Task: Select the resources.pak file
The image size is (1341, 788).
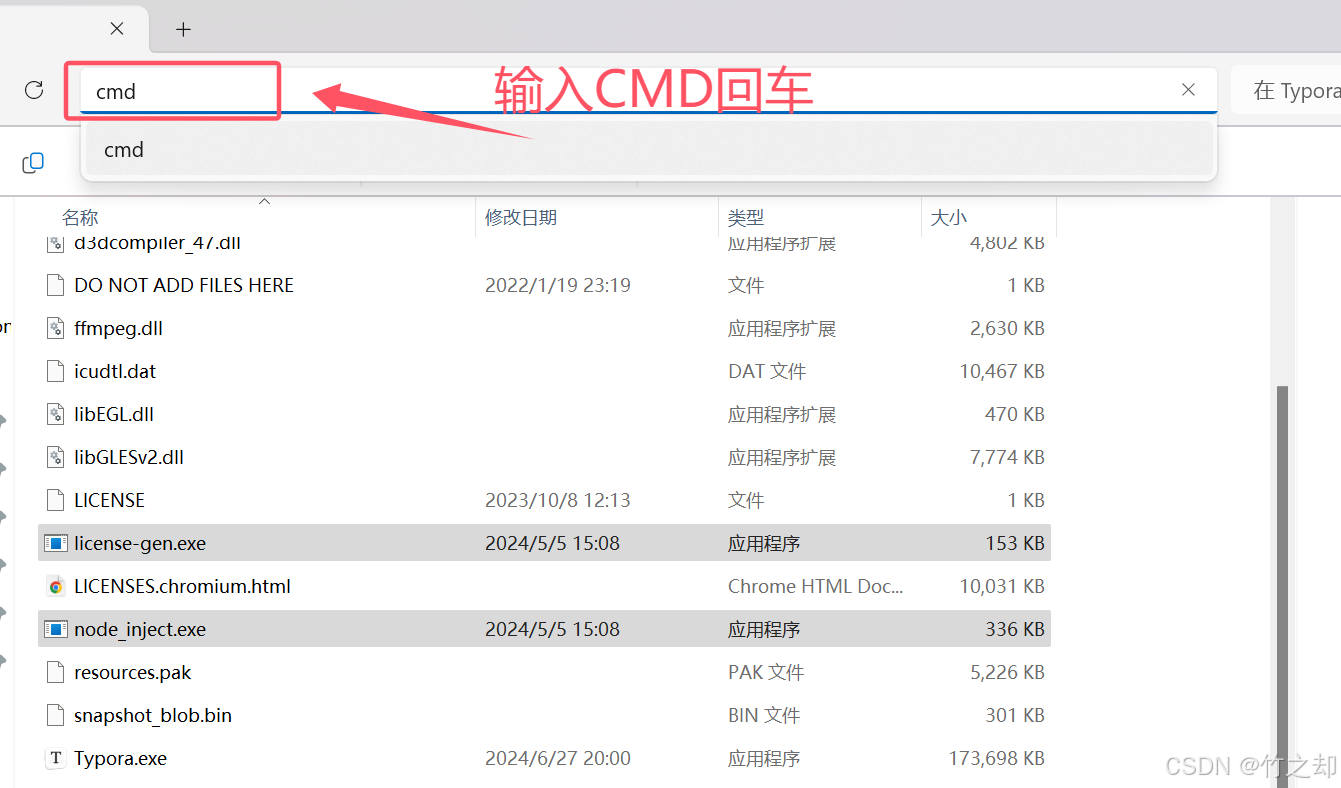Action: [544, 672]
